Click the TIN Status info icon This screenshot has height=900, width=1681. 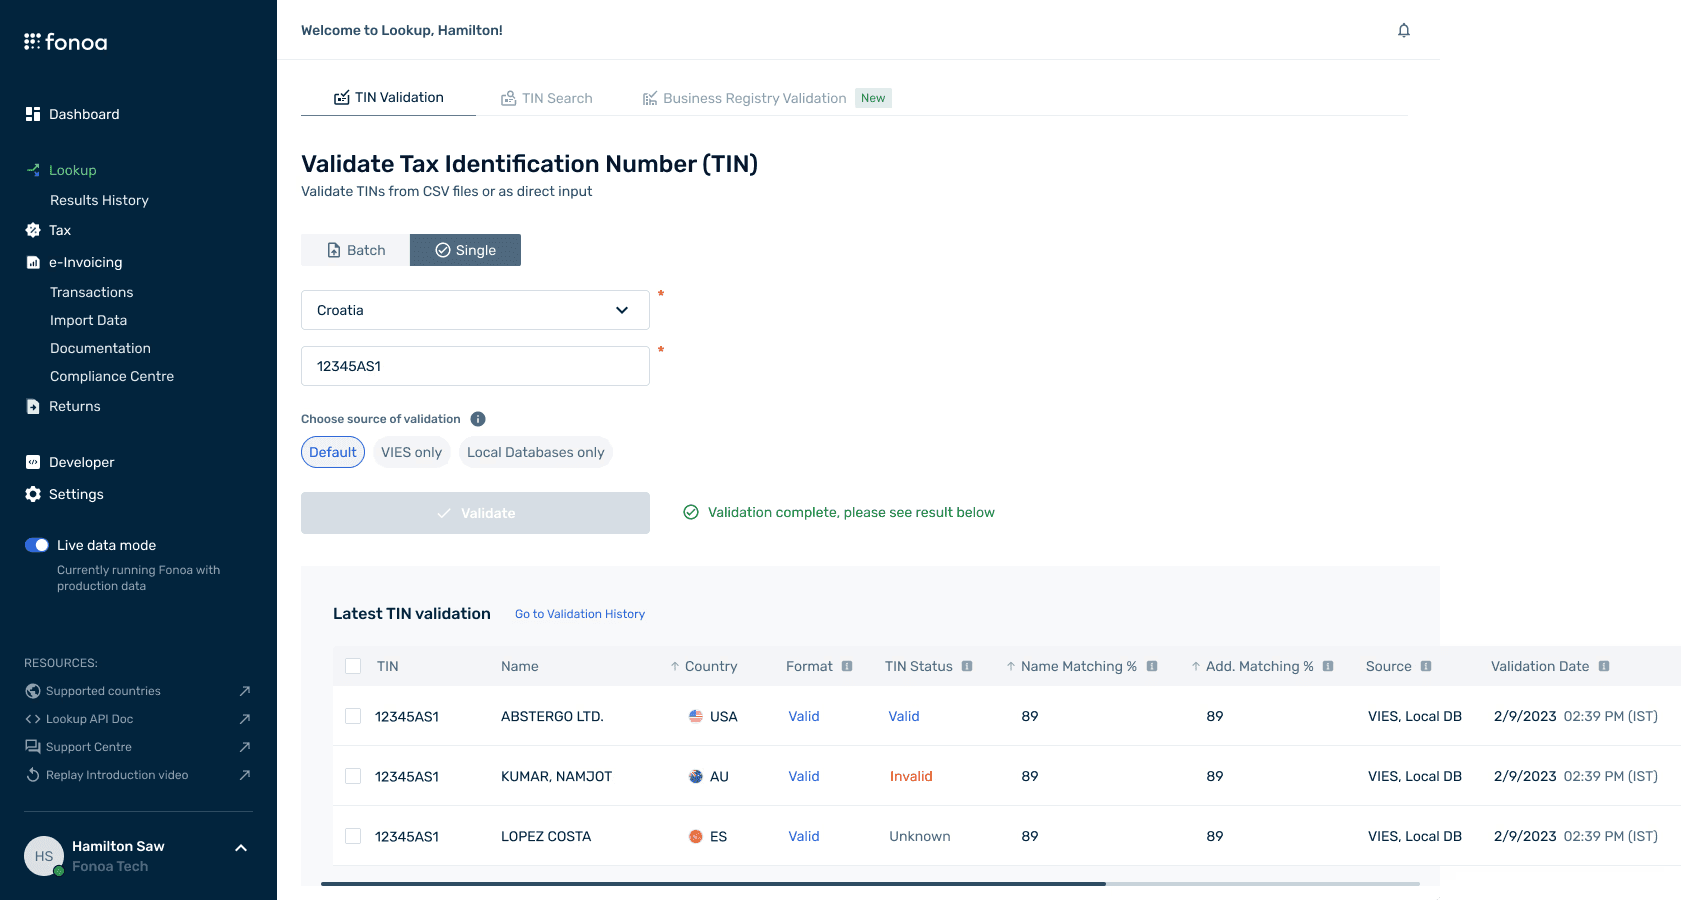(967, 666)
